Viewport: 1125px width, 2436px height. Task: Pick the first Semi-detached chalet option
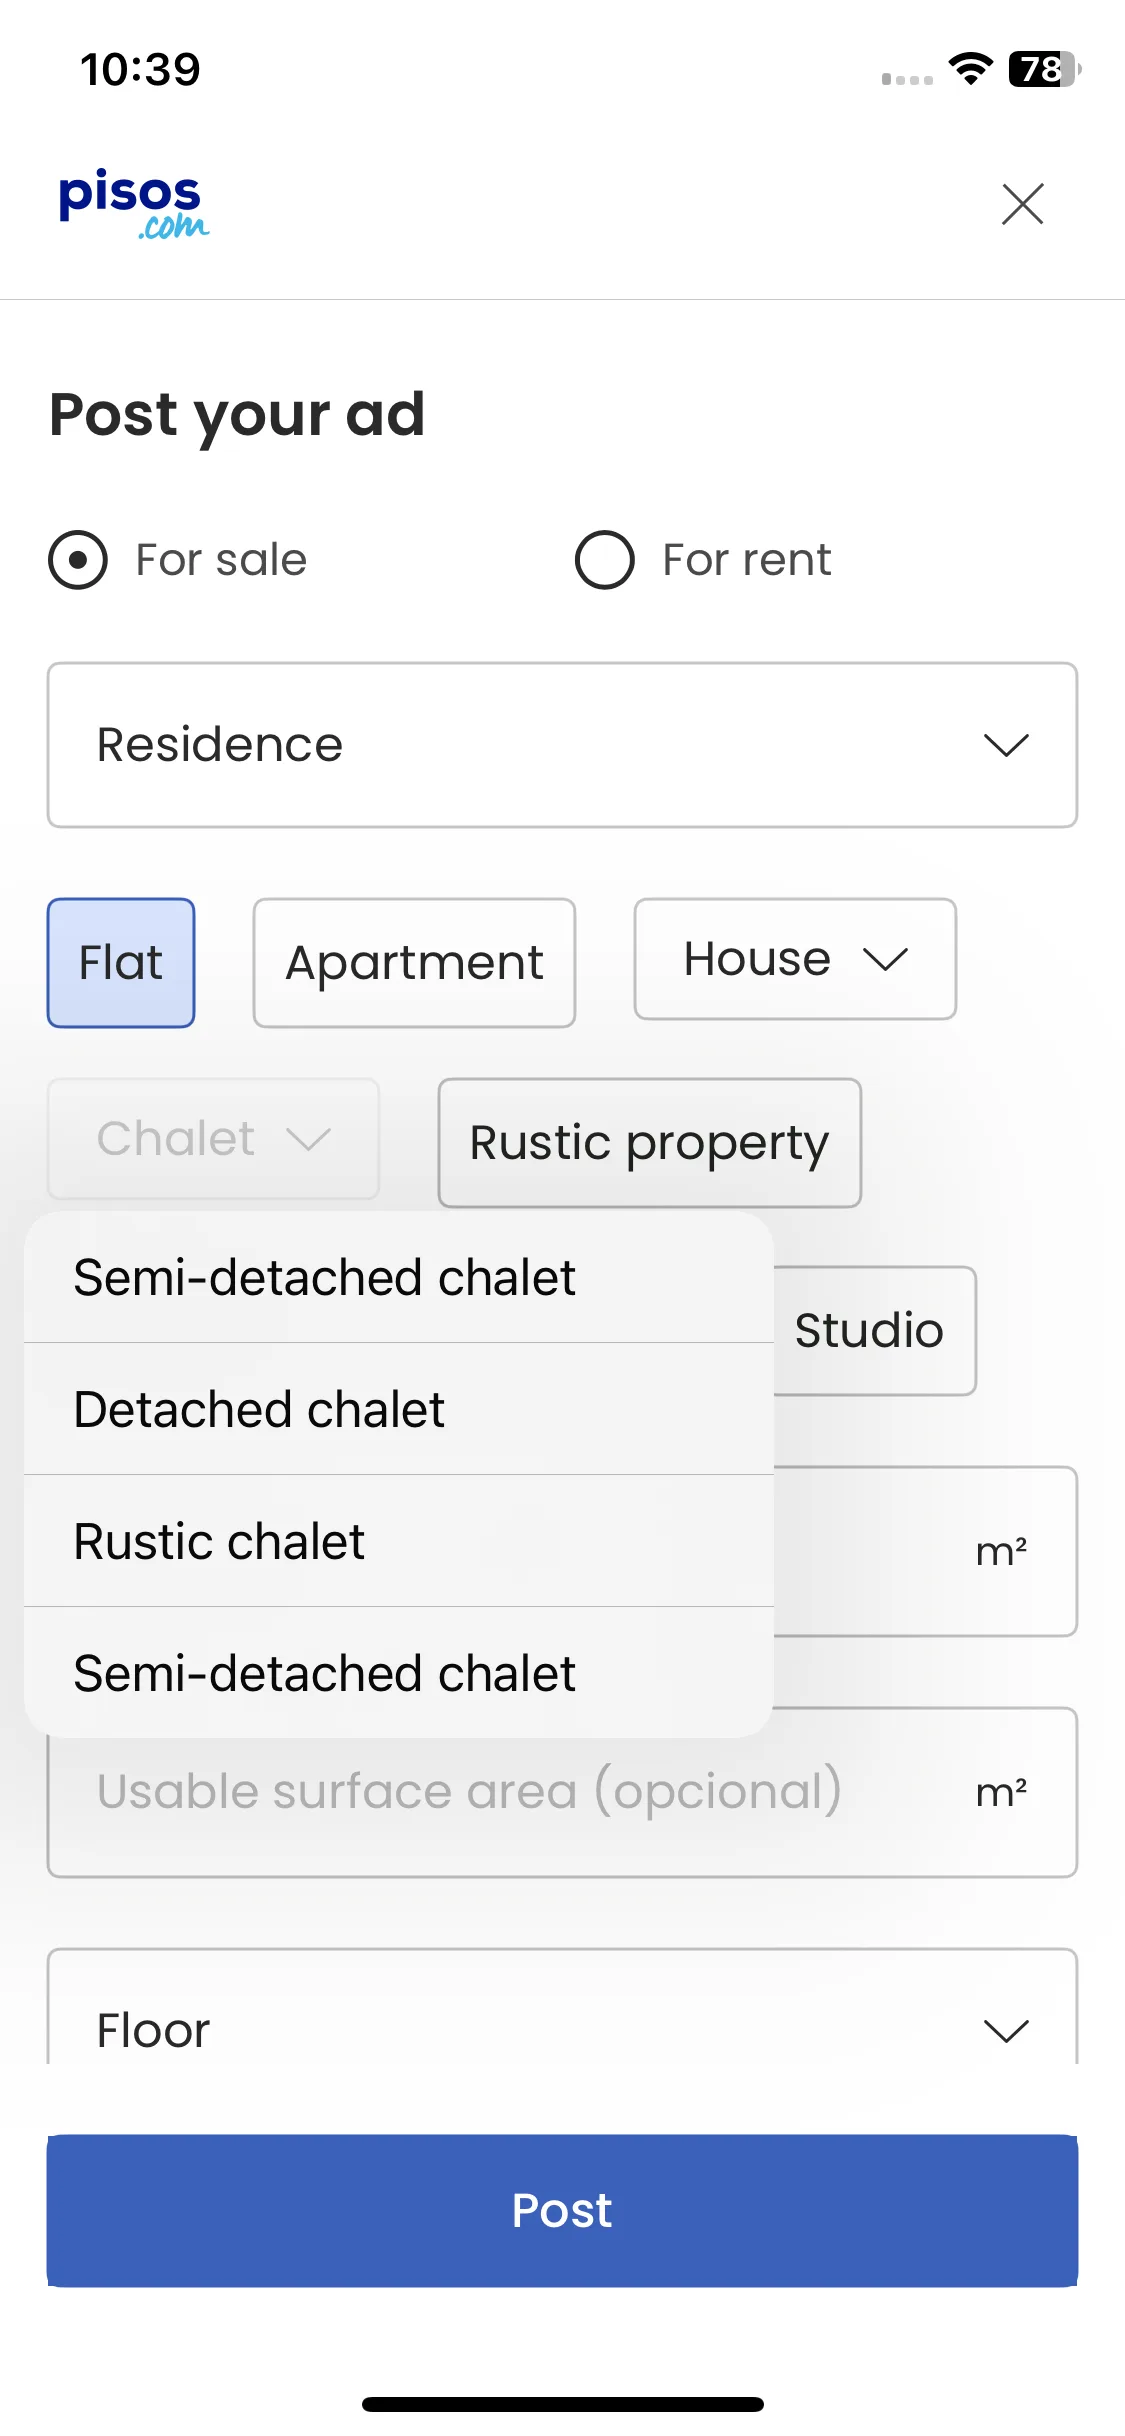coord(399,1278)
